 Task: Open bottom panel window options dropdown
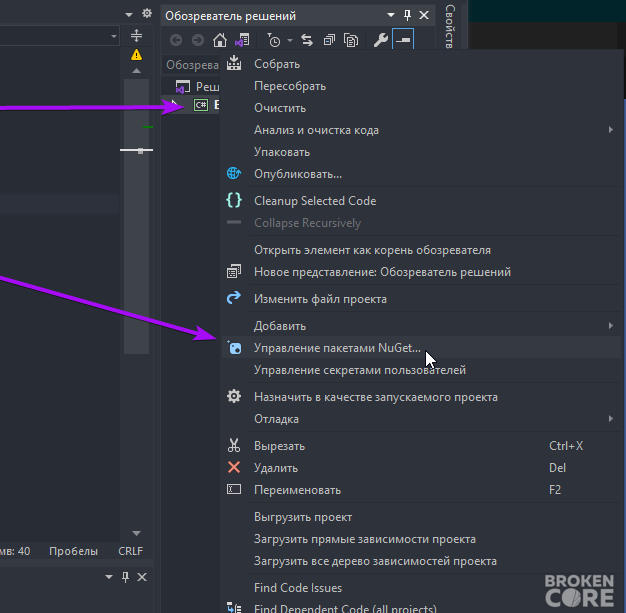pyautogui.click(x=109, y=577)
